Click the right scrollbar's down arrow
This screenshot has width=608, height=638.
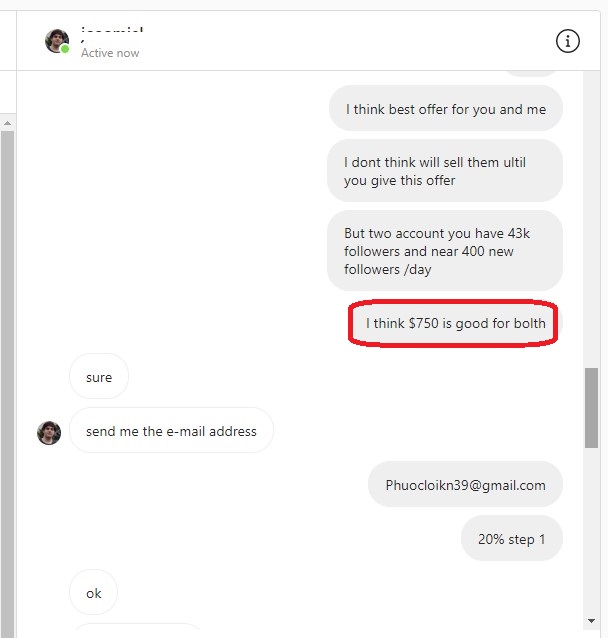592,621
